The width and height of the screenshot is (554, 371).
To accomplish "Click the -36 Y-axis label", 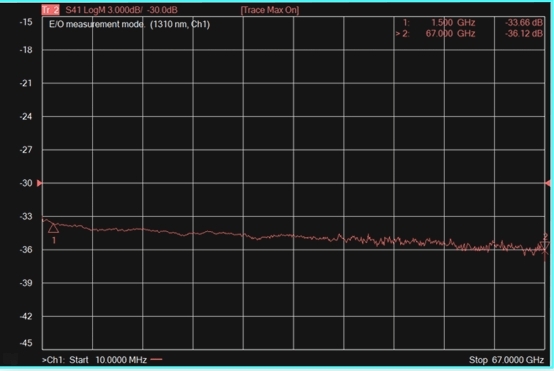I will 26,249.
